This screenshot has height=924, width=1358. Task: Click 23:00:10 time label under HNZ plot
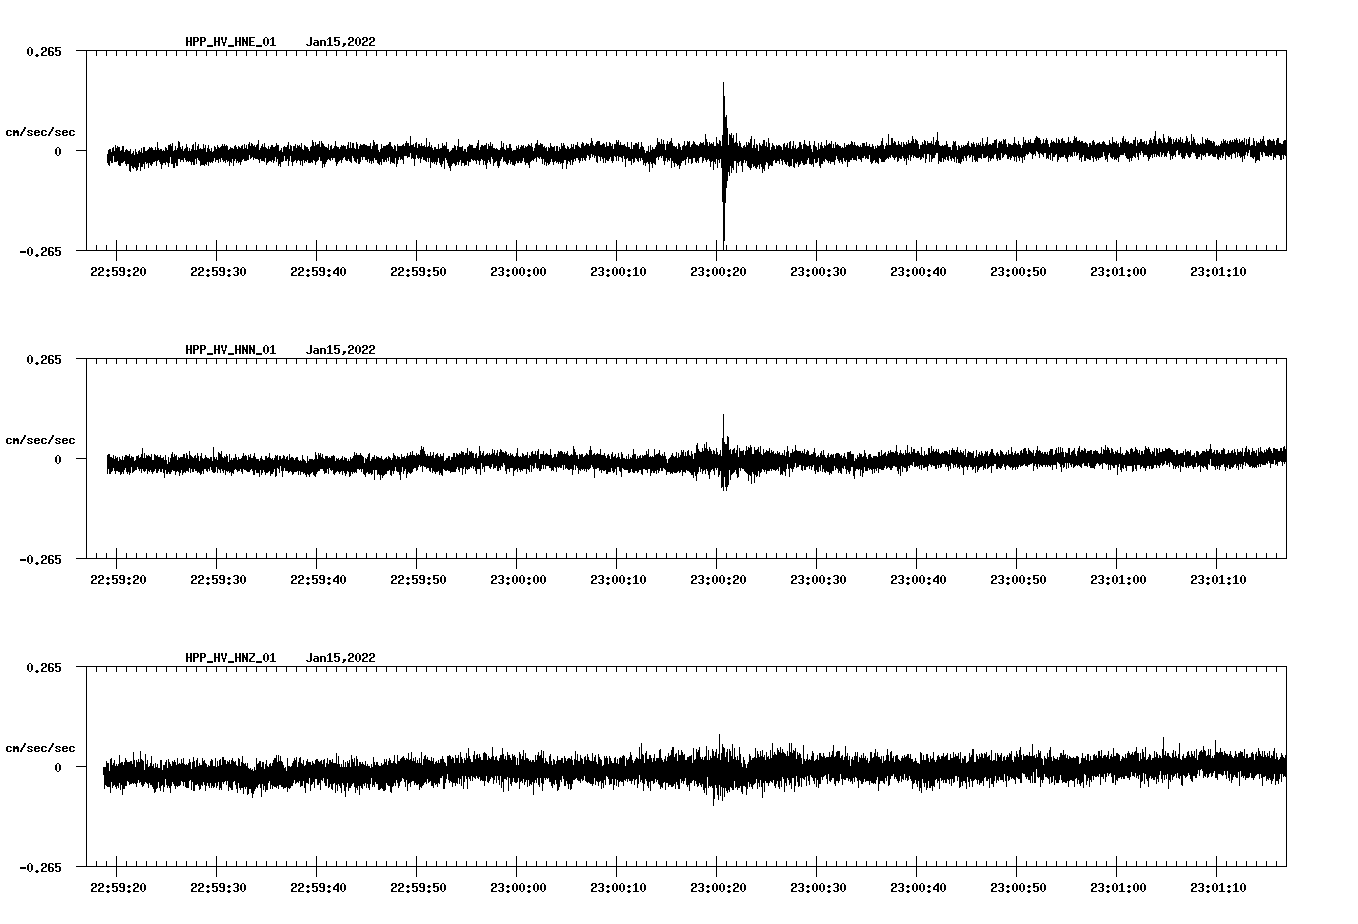618,888
